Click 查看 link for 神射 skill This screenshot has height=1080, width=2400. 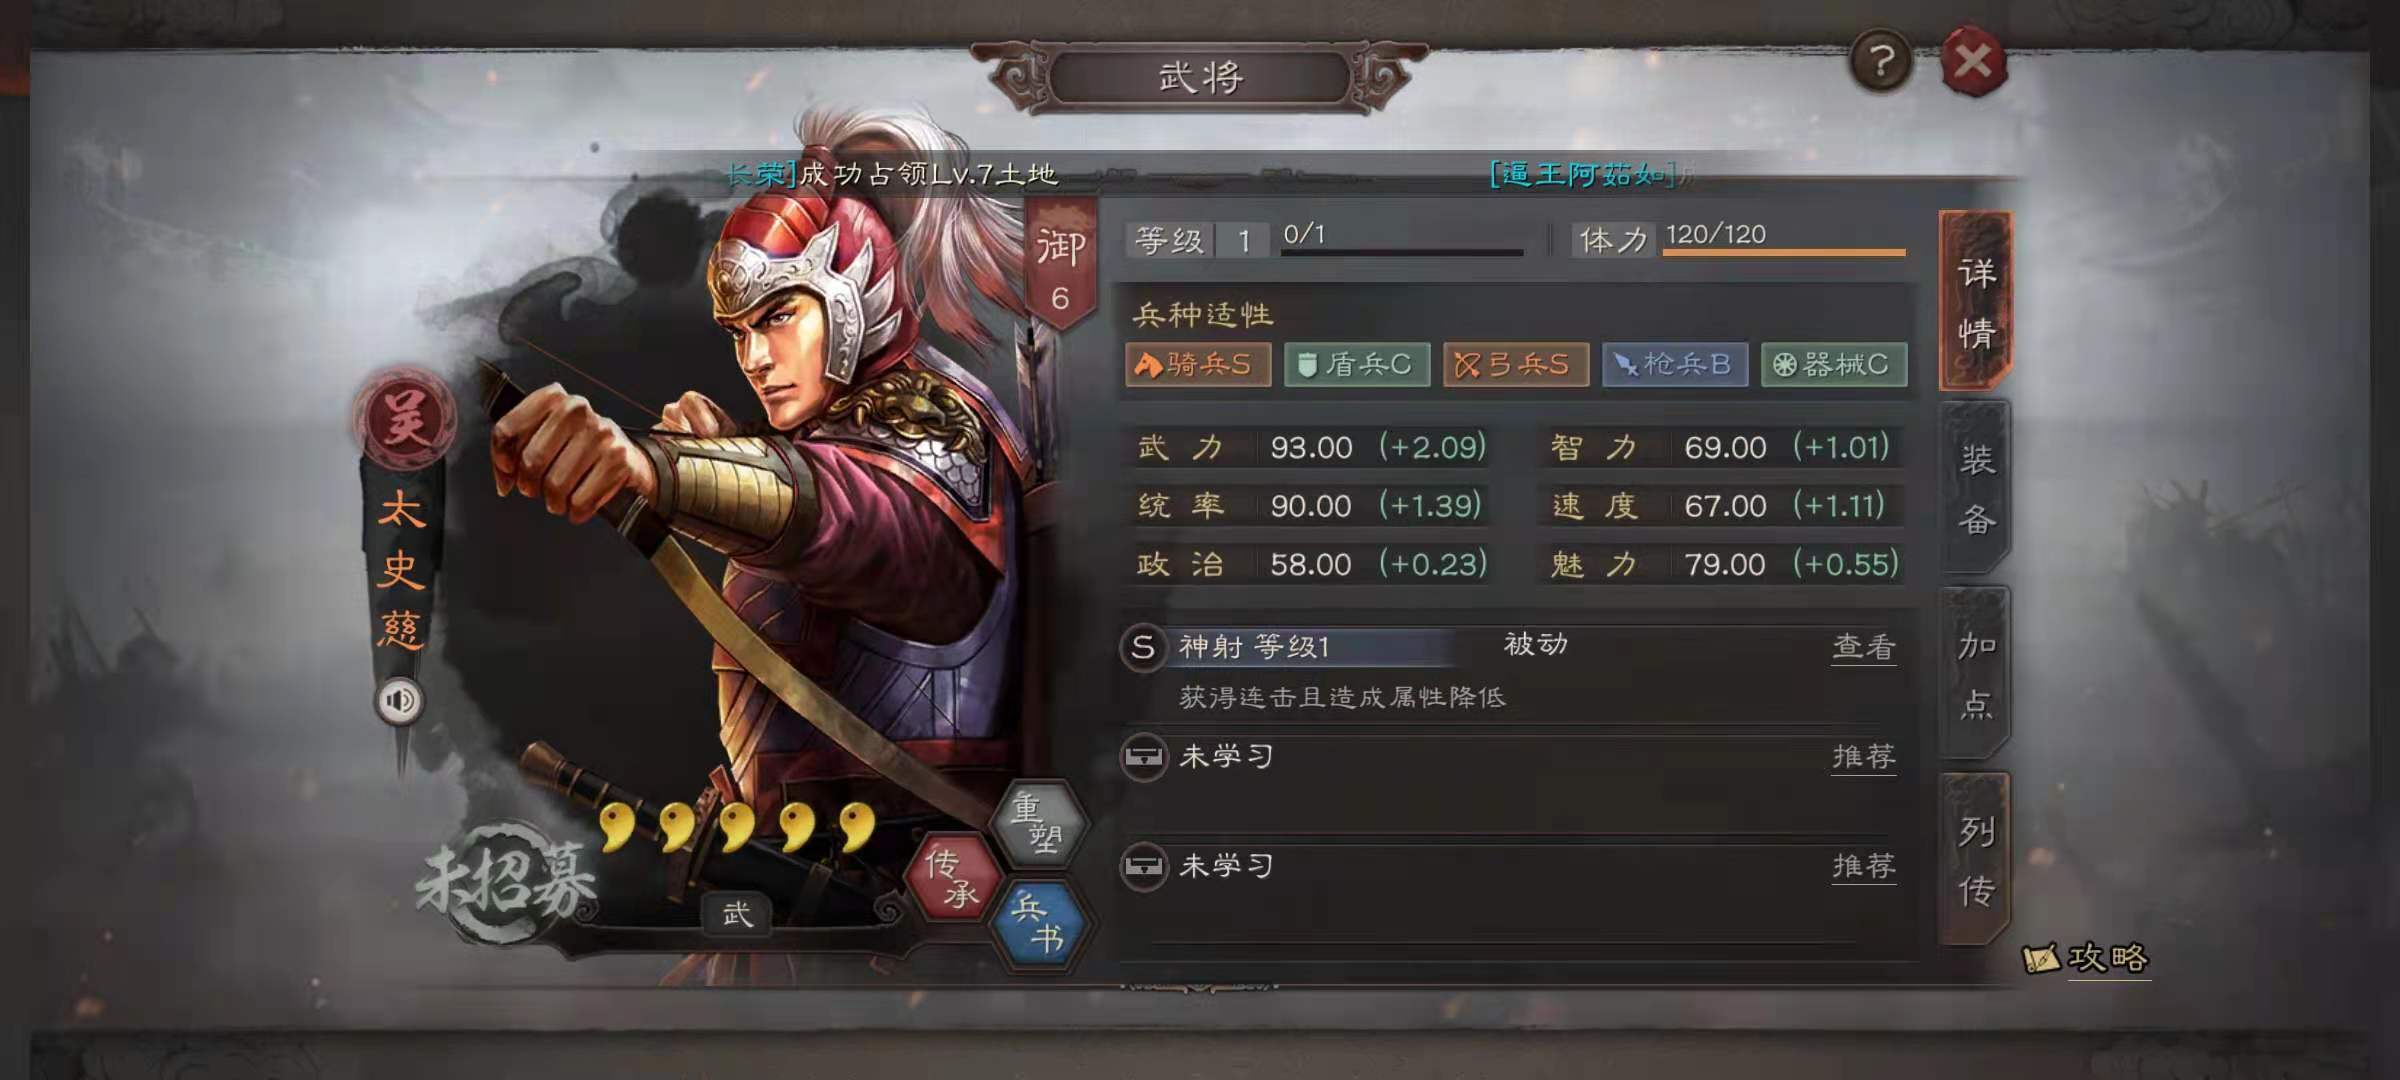[1864, 648]
